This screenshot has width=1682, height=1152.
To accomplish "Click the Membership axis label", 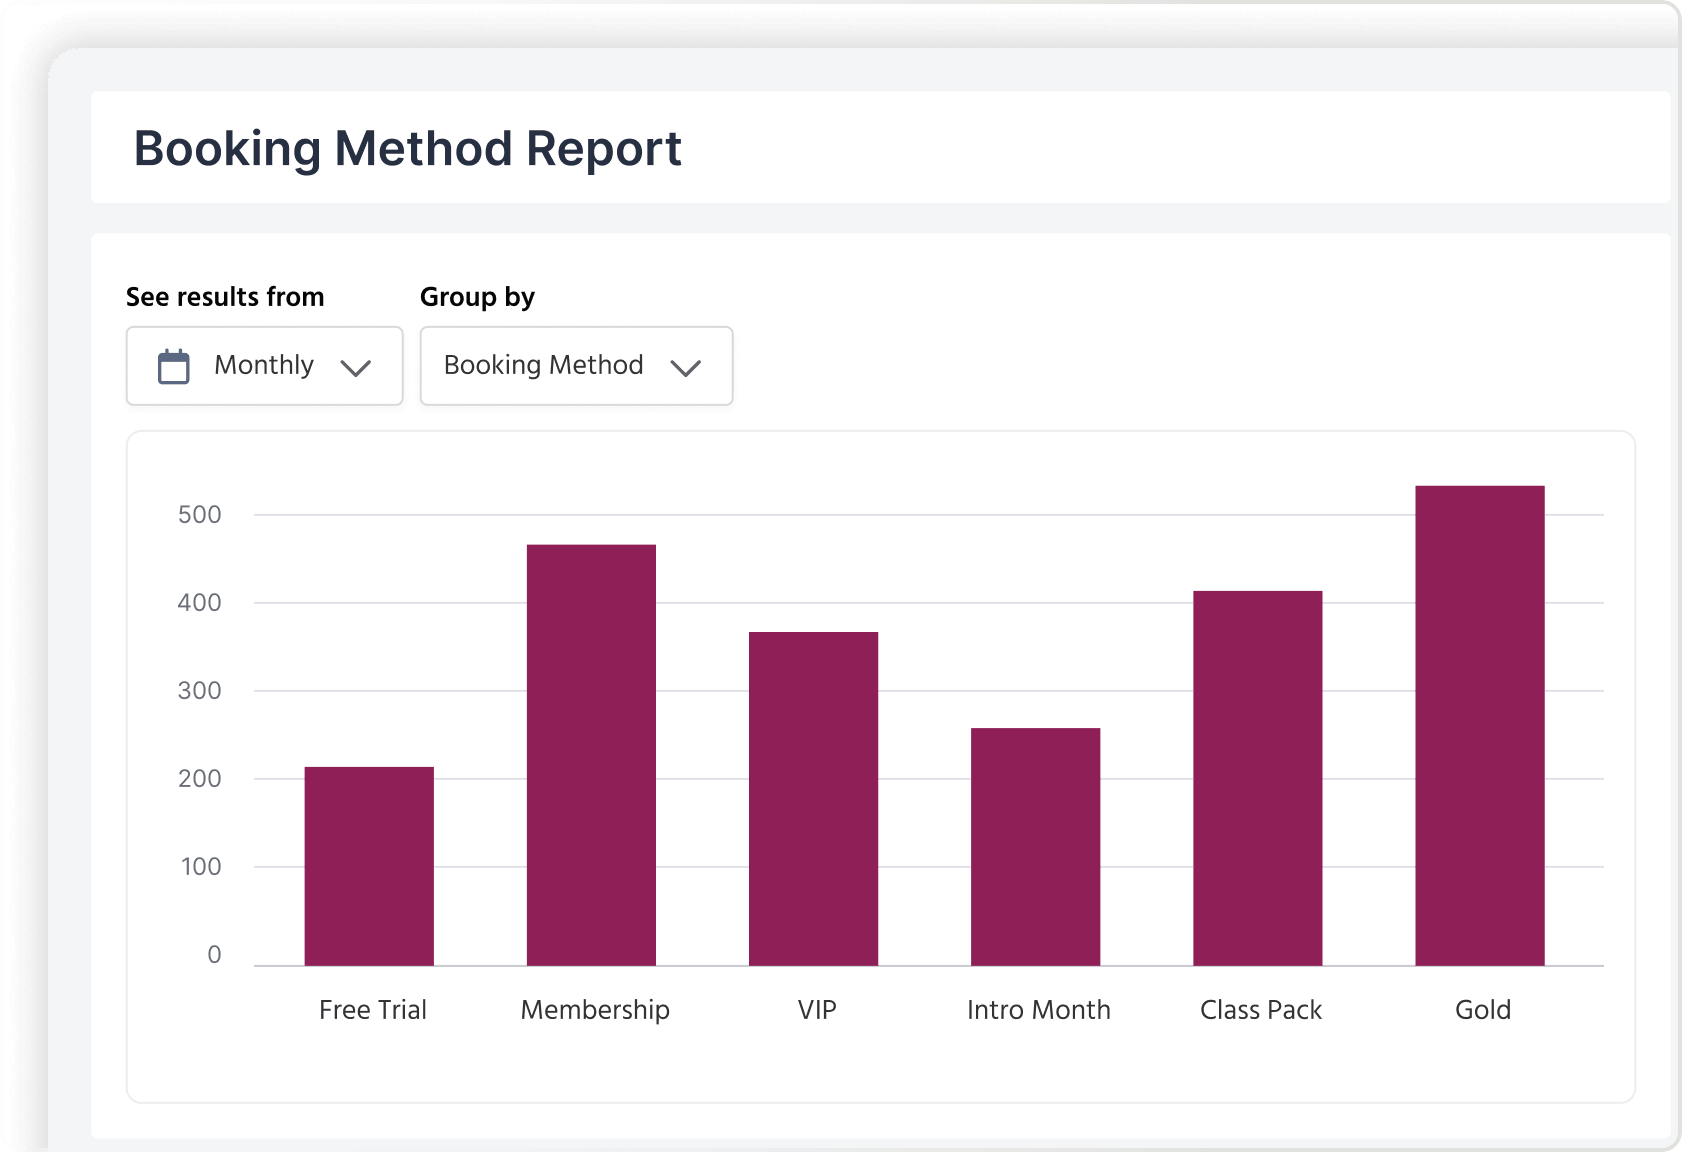I will pyautogui.click(x=595, y=1010).
